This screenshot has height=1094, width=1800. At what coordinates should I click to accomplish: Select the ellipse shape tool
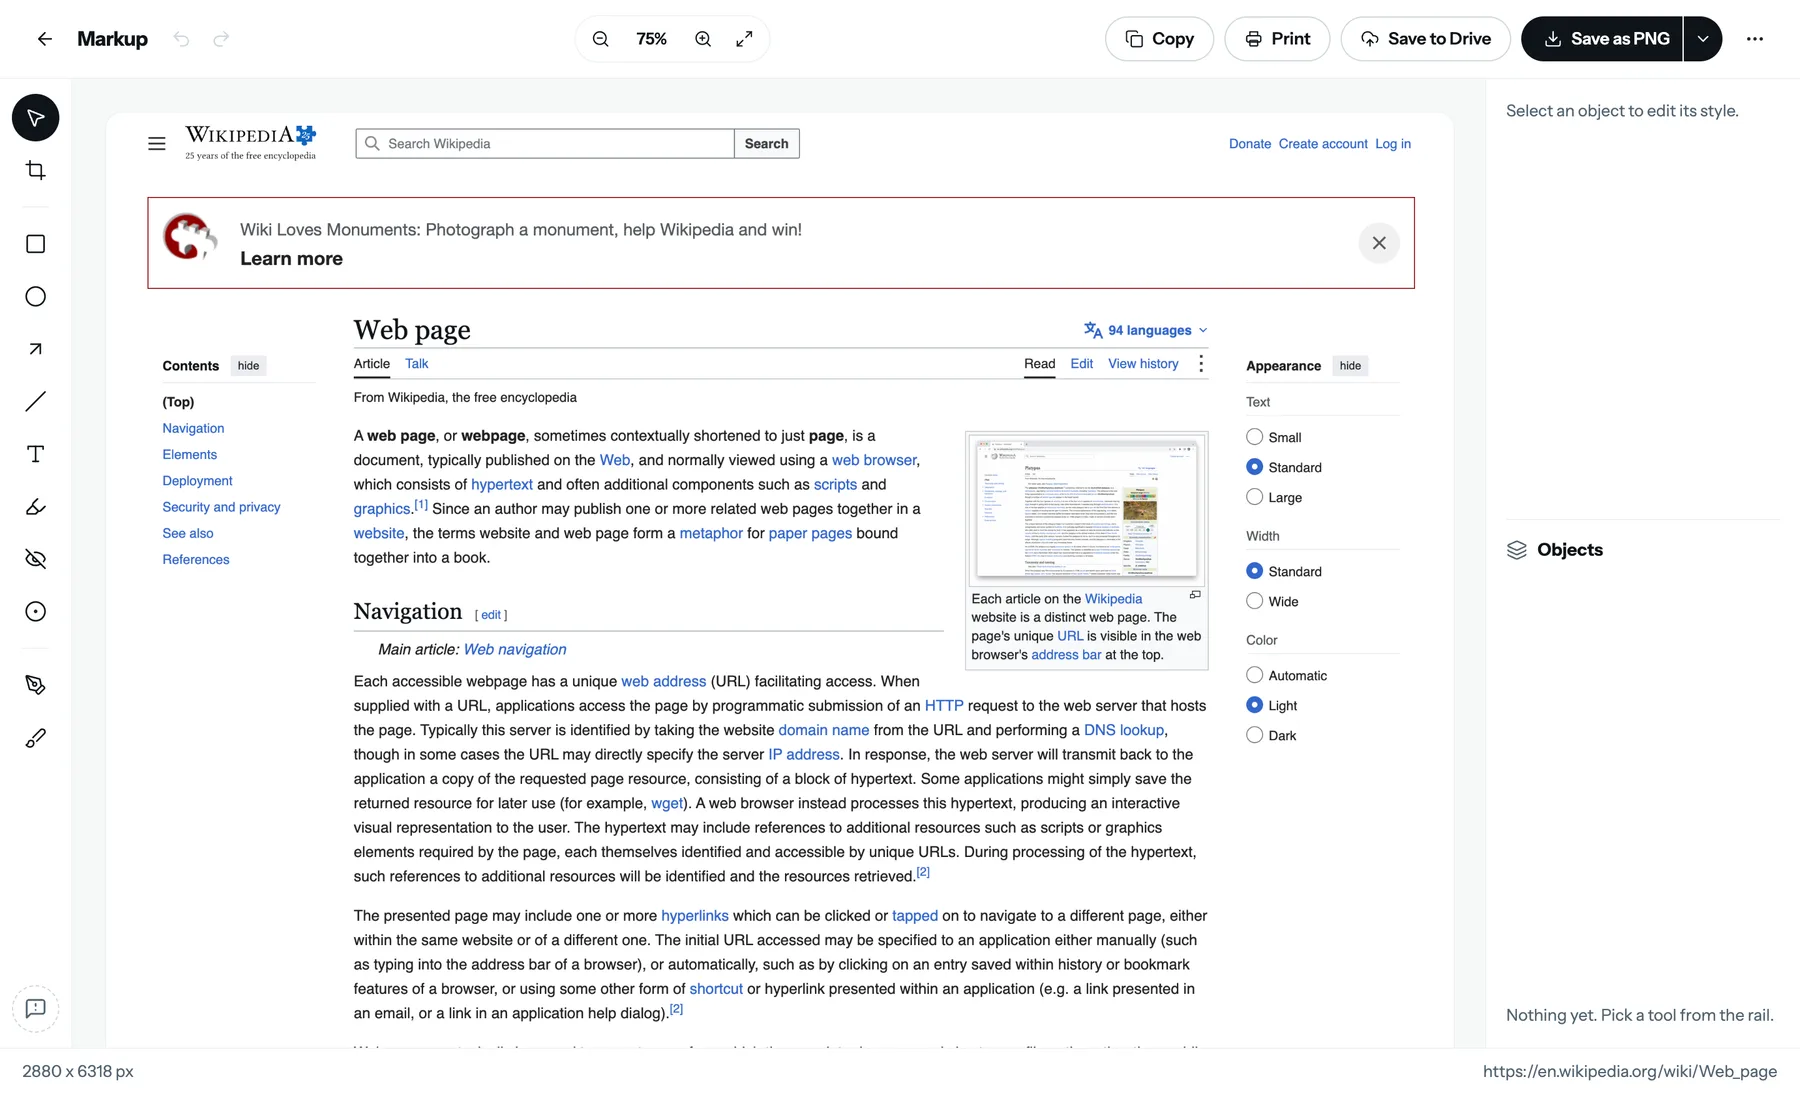36,297
